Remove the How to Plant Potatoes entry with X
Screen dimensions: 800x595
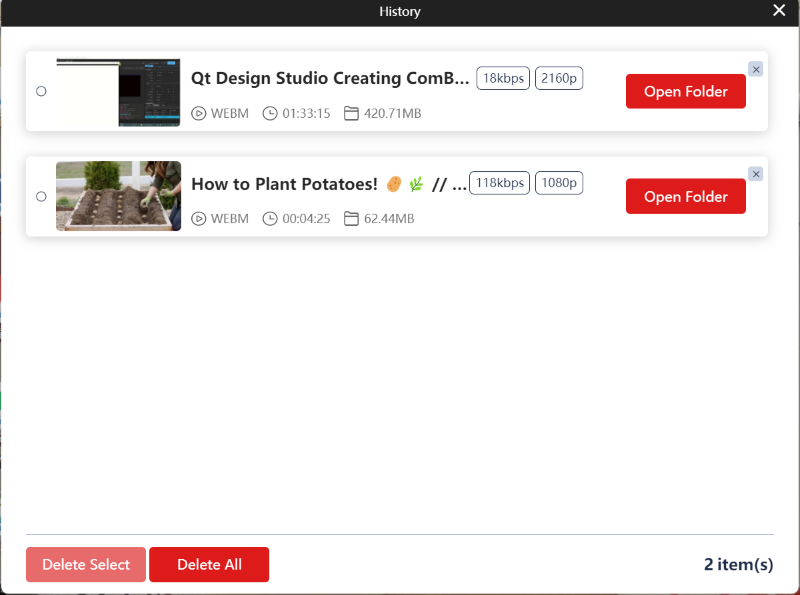756,174
